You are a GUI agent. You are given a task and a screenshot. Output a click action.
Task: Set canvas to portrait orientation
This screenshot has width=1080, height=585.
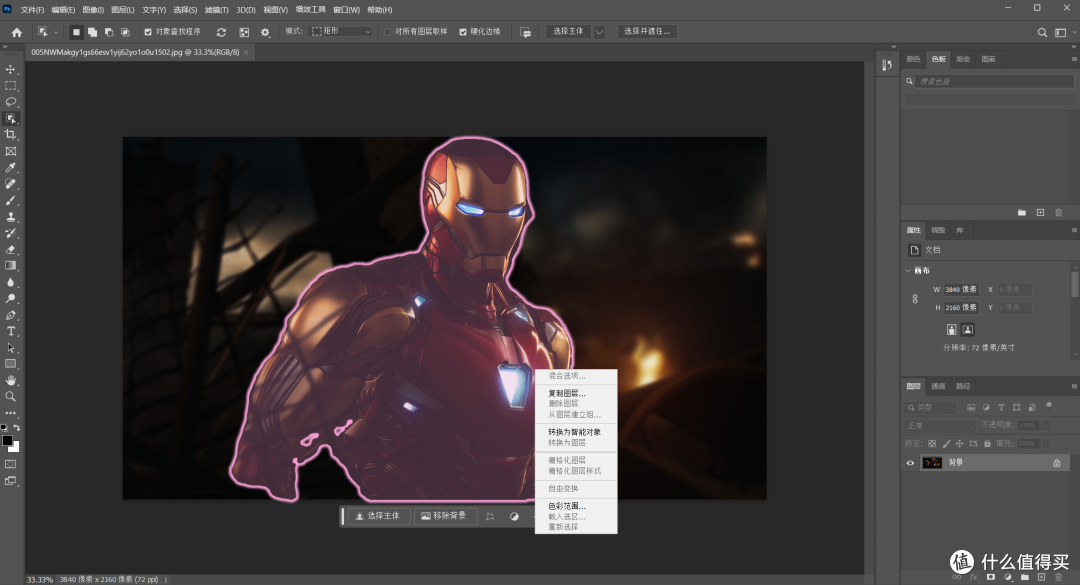(x=951, y=329)
